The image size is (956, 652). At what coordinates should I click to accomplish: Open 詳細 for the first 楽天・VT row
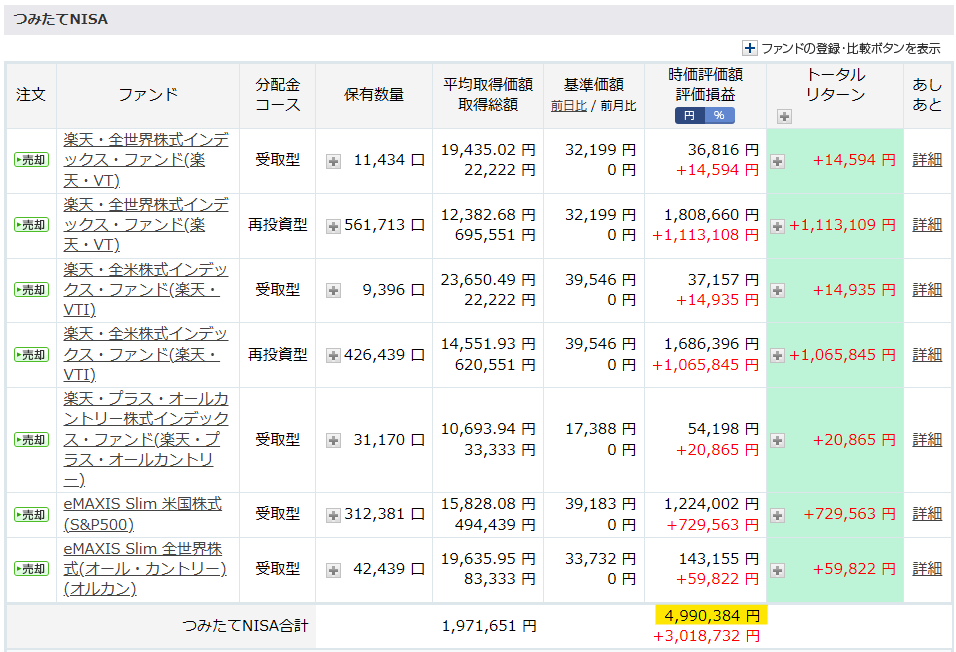pyautogui.click(x=927, y=160)
